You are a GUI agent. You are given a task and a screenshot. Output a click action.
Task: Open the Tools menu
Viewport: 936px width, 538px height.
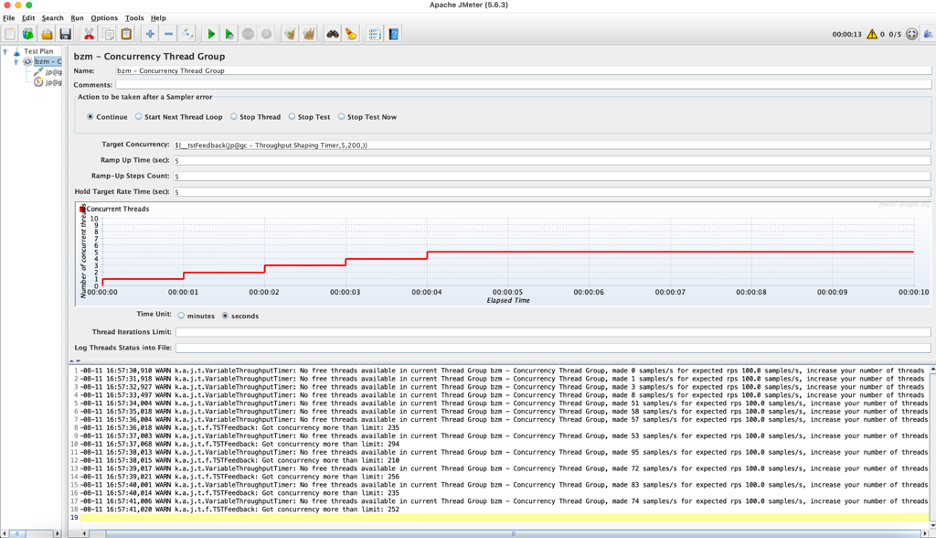(134, 18)
